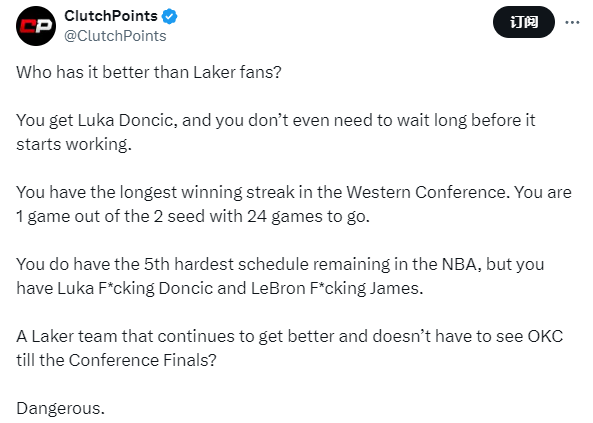The height and width of the screenshot is (423, 593).
Task: Click the 订阅 subscribe button
Action: (x=524, y=22)
